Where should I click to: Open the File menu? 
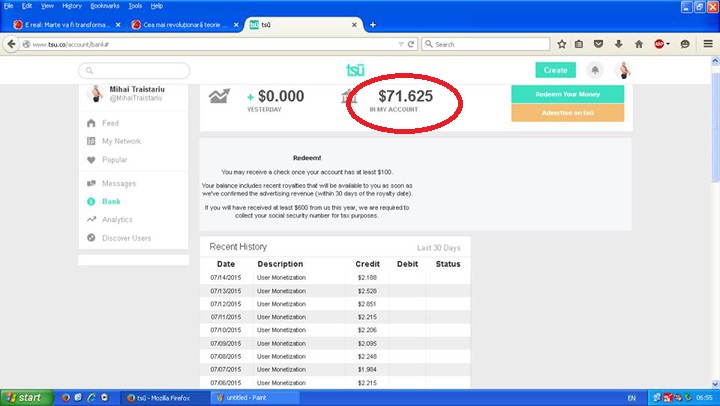pyautogui.click(x=8, y=6)
